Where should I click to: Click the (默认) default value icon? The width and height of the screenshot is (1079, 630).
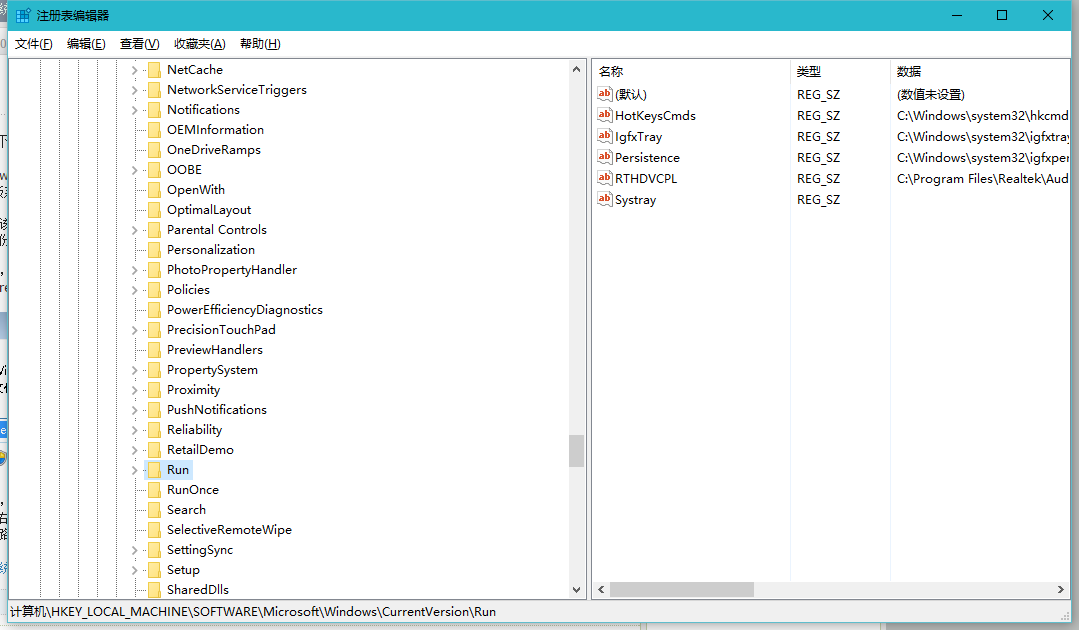(x=604, y=94)
